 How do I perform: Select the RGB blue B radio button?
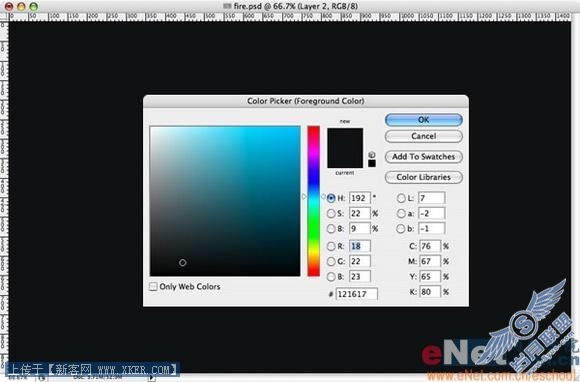(331, 277)
